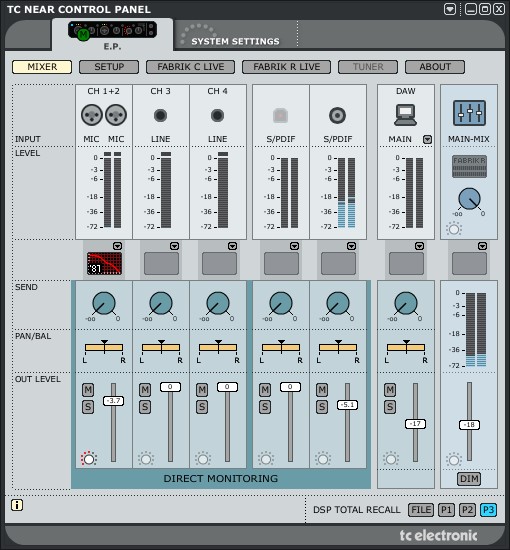Image resolution: width=510 pixels, height=550 pixels.
Task: Click the MAIN-MIX reverb level knob
Action: [x=469, y=199]
